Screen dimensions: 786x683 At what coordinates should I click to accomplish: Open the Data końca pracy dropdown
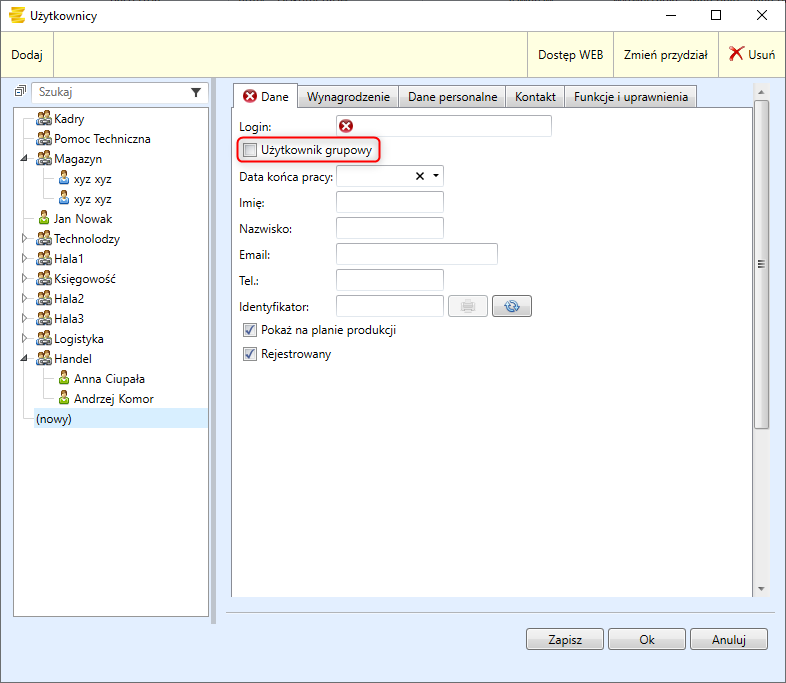(x=436, y=176)
